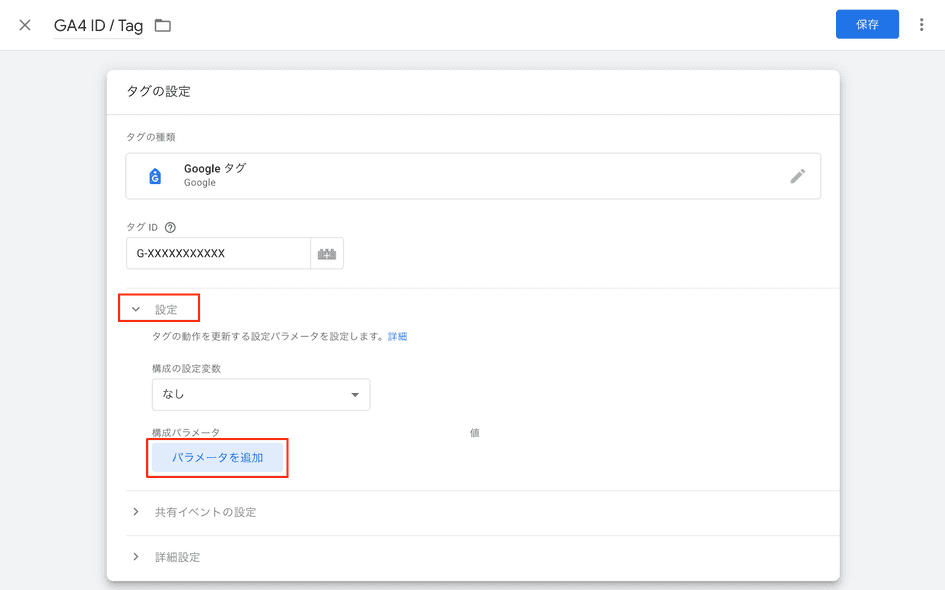Viewport: 945px width, 590px height.
Task: Open the 構成の設定変数 dropdown showing なし
Action: pyautogui.click(x=260, y=394)
